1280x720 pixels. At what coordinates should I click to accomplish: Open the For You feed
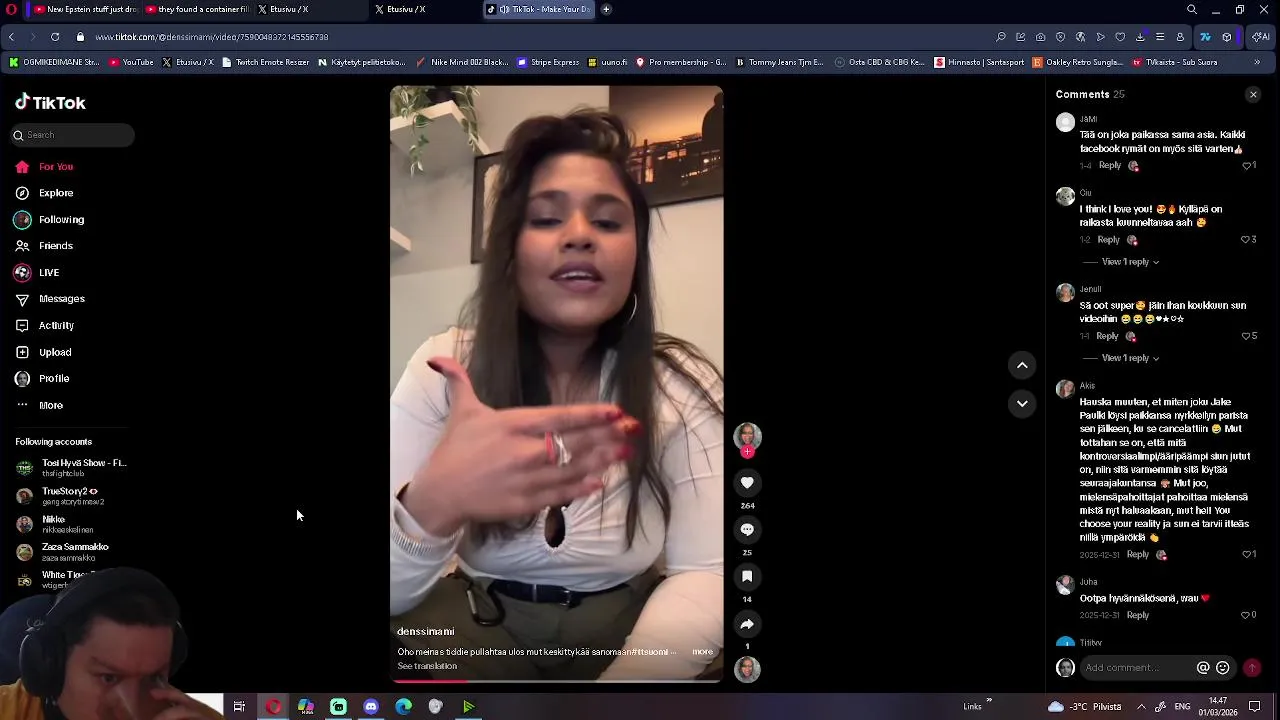(45, 166)
